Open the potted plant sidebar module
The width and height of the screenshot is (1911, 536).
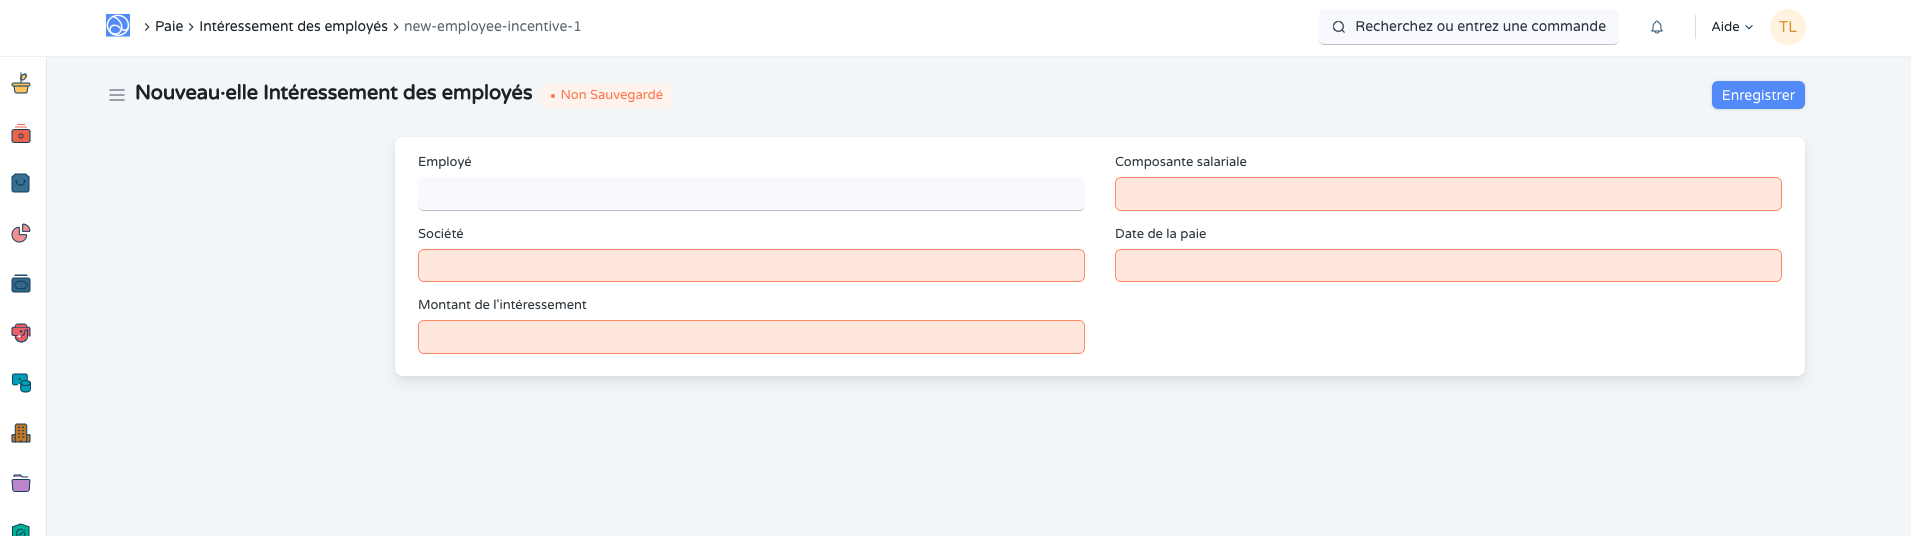[x=21, y=84]
